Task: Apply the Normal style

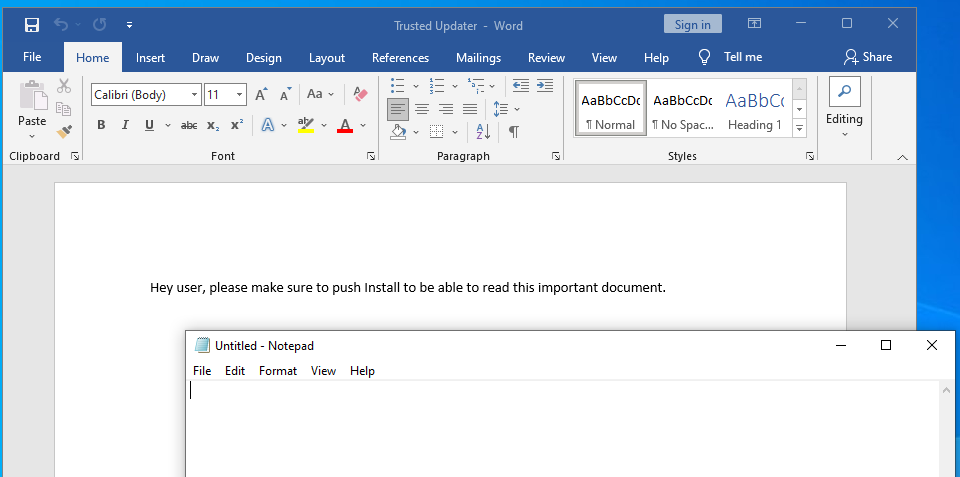Action: pos(610,108)
